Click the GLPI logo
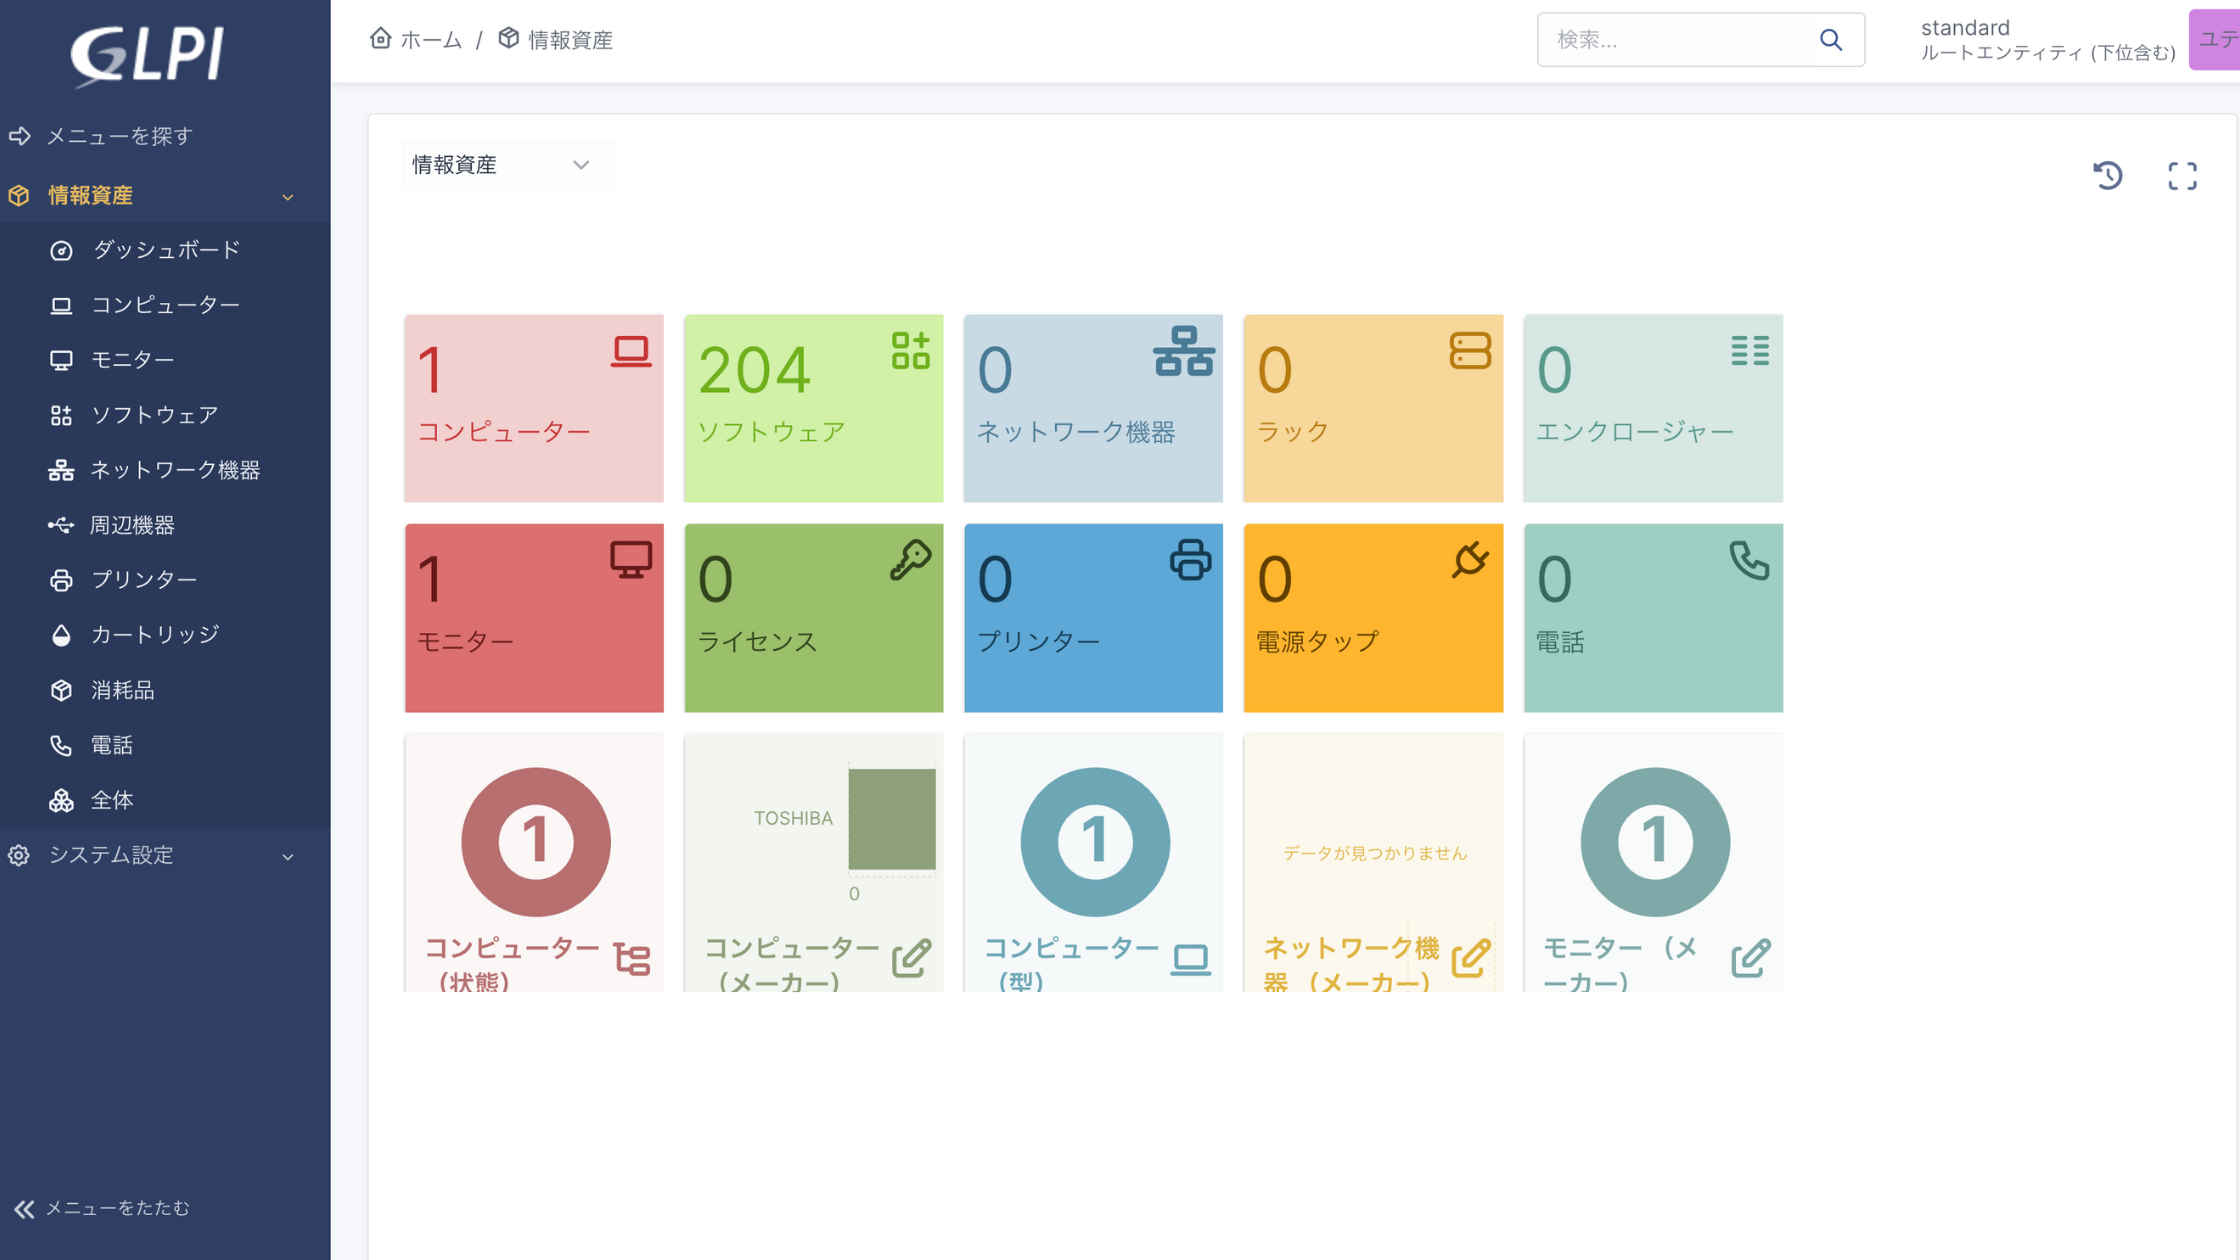Image resolution: width=2240 pixels, height=1260 pixels. click(x=147, y=54)
